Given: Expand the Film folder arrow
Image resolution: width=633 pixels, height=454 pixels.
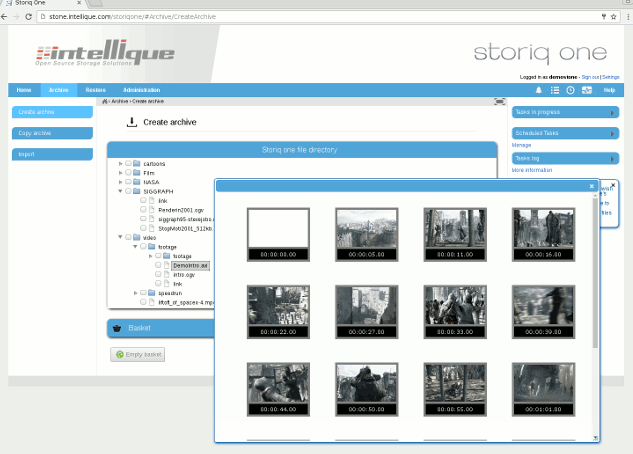Looking at the screenshot, I should pos(120,173).
